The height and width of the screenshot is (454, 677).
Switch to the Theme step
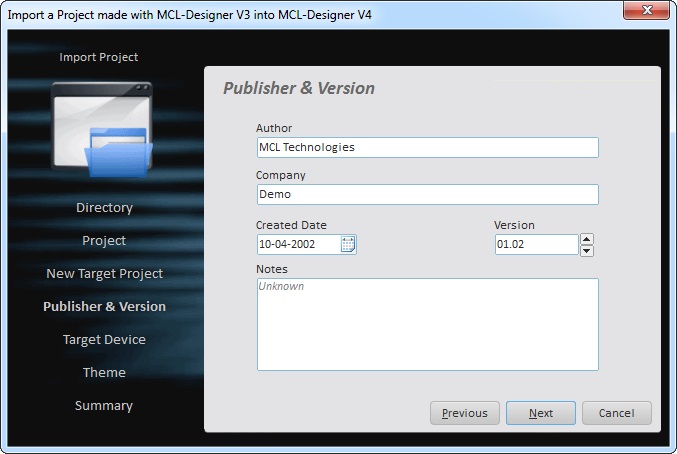pos(104,373)
